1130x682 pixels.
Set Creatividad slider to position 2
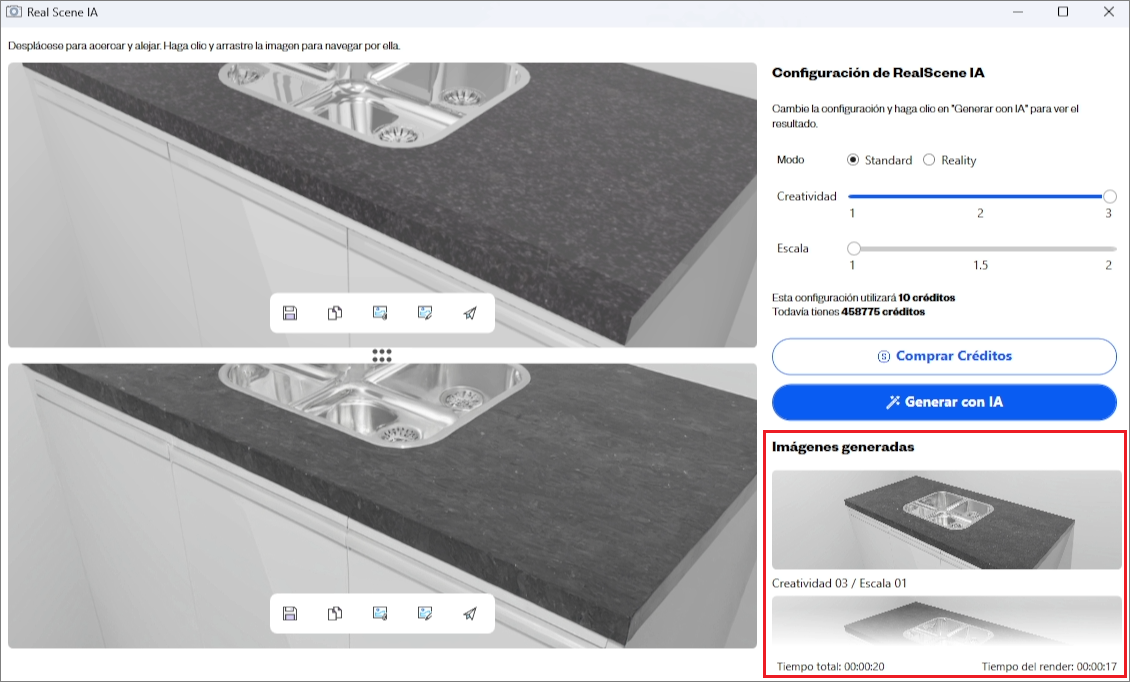click(980, 197)
